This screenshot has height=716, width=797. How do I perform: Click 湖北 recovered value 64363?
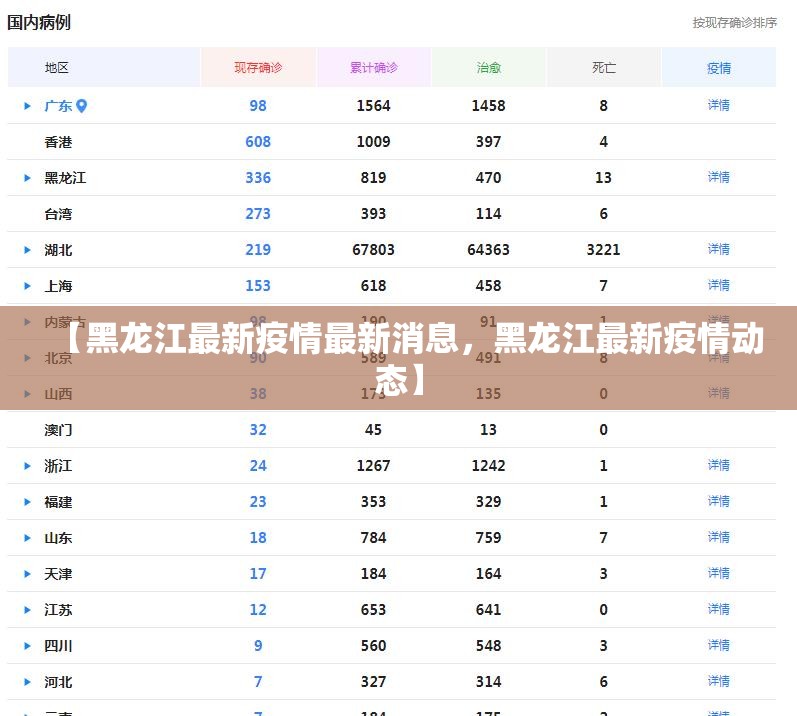(488, 250)
